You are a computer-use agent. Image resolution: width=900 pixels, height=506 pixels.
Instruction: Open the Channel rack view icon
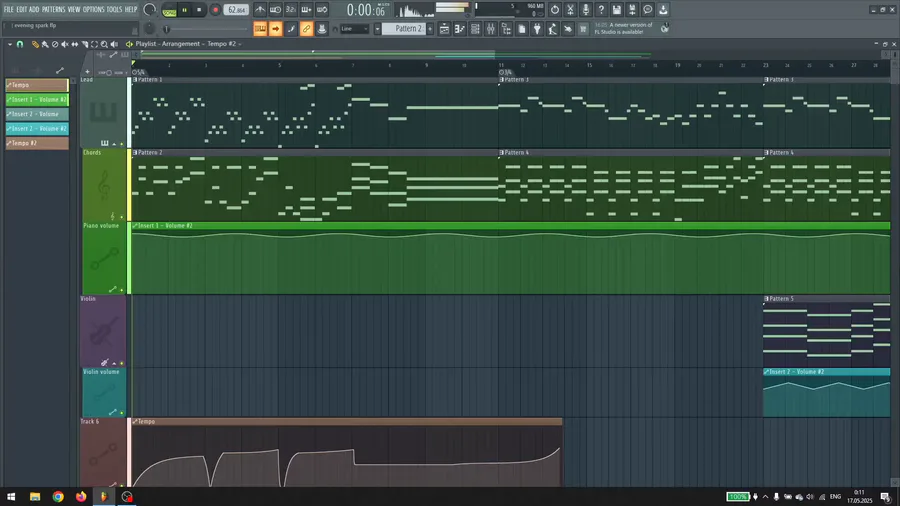tap(475, 29)
